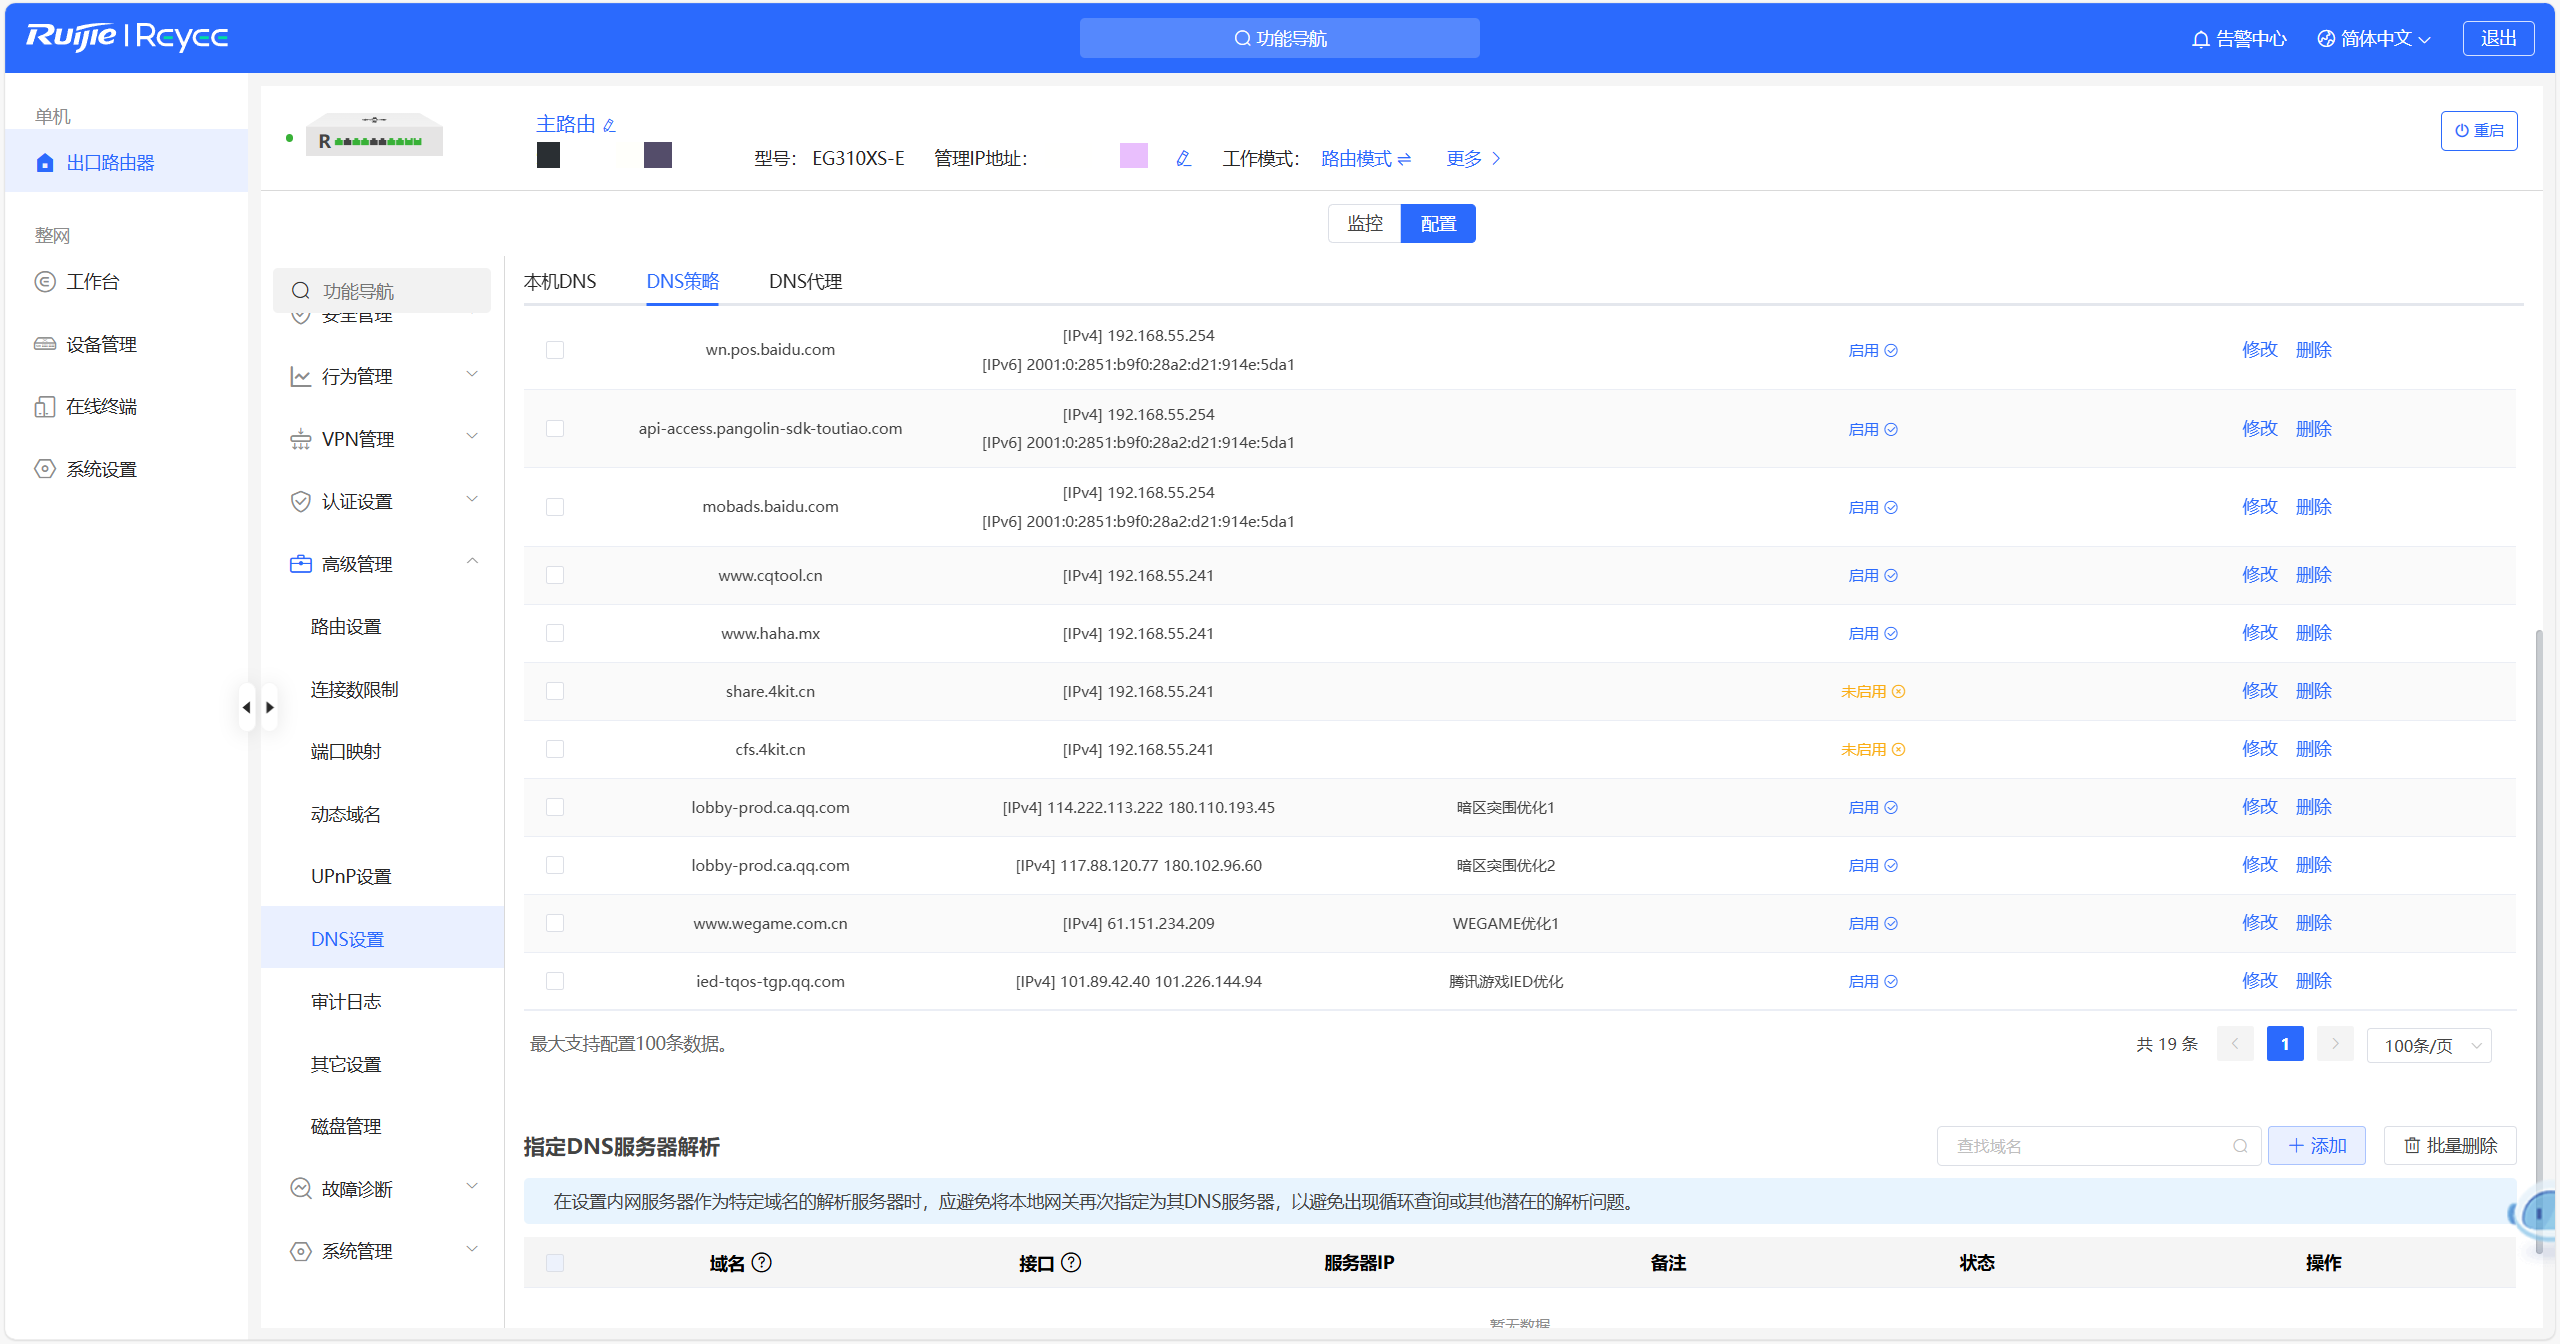Click 修改 on the www.cqtool.cn rule
Screen dimensions: 2560x1344
[x=2259, y=575]
